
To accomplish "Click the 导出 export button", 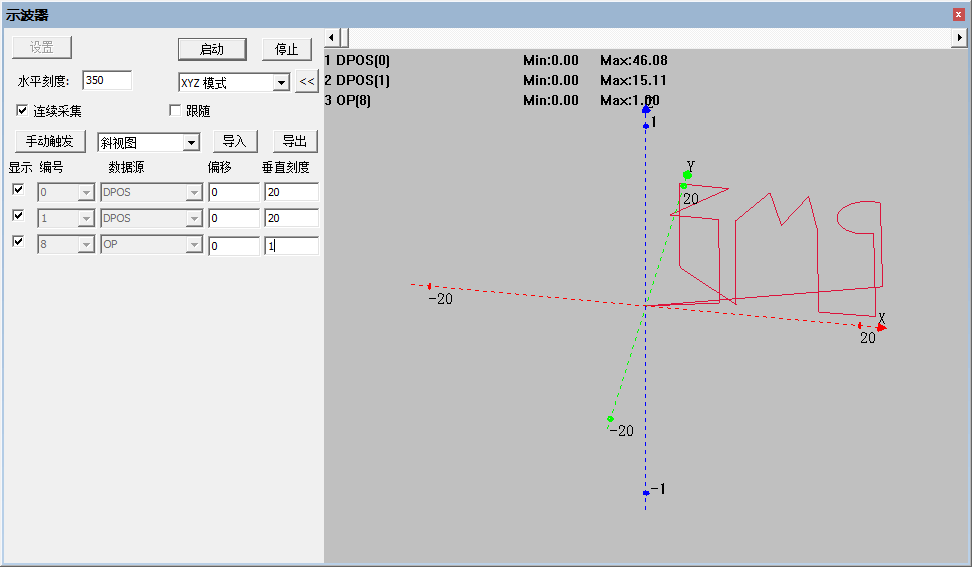I will (x=295, y=141).
